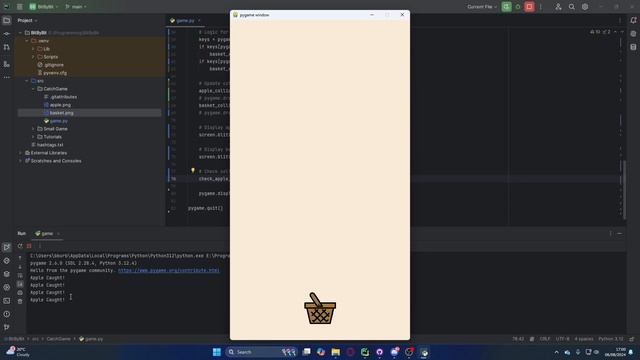
Task: Collapse the project root folder in tree
Action: (x=20, y=33)
